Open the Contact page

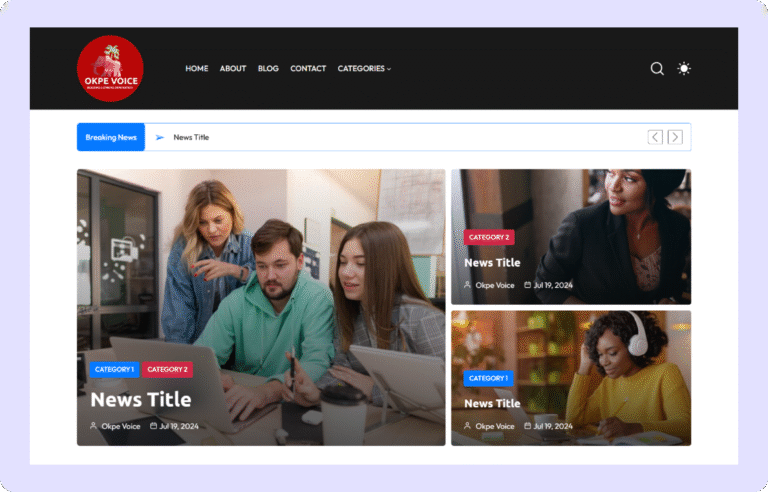tap(308, 69)
